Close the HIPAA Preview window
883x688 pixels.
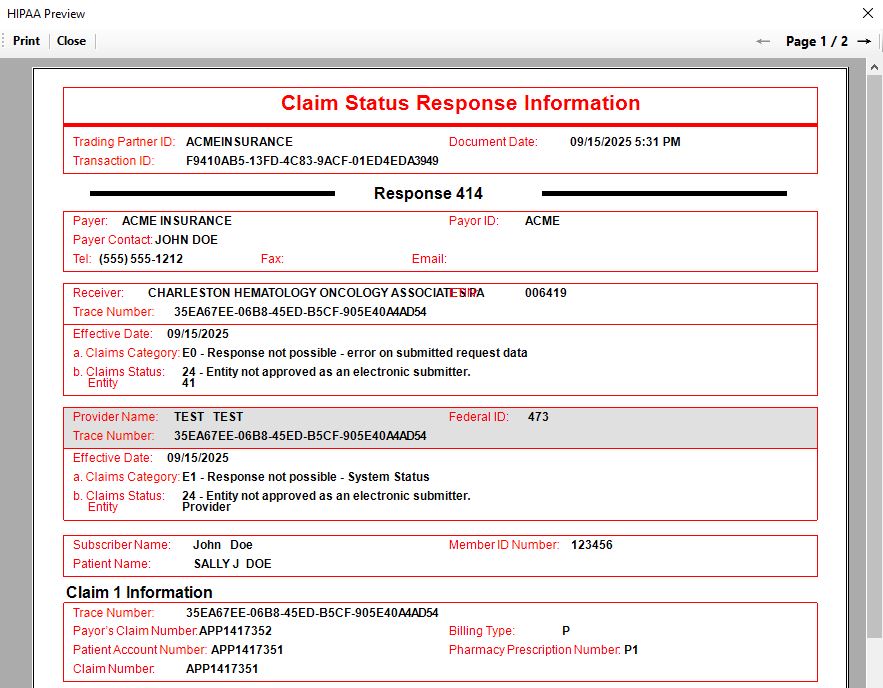pos(868,14)
